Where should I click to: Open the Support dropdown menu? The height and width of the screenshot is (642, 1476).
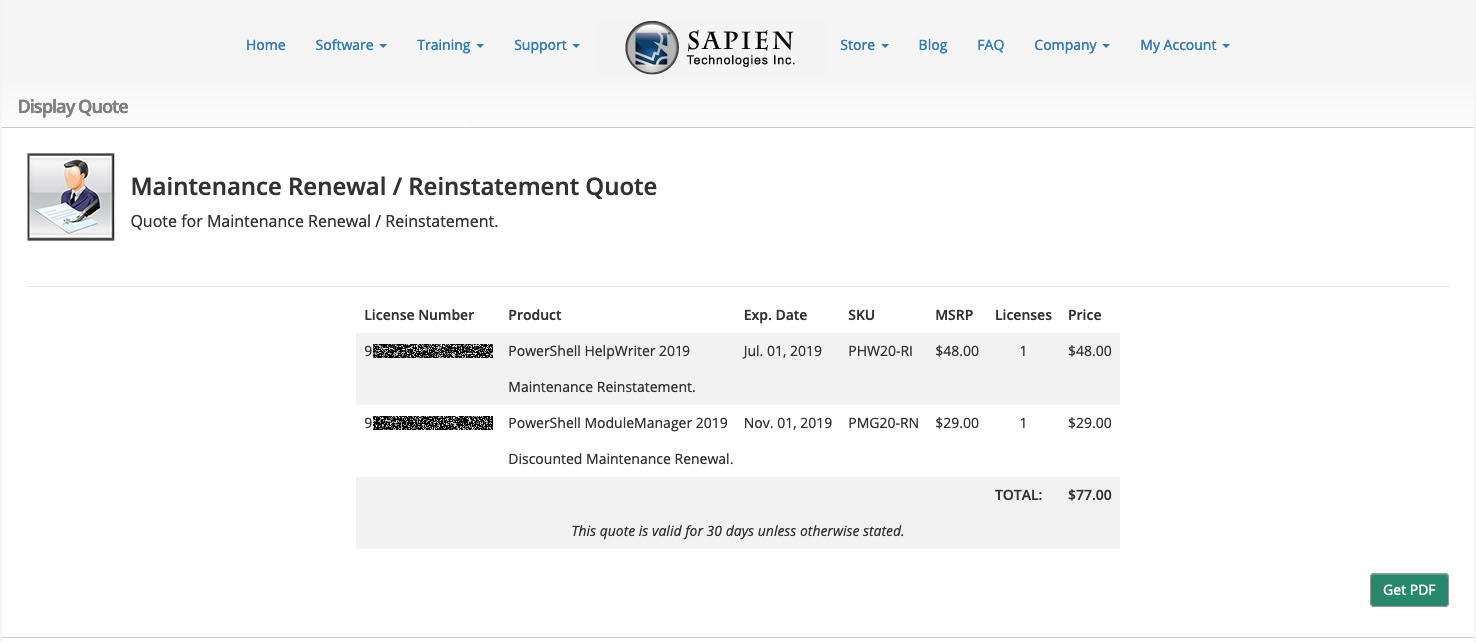547,45
